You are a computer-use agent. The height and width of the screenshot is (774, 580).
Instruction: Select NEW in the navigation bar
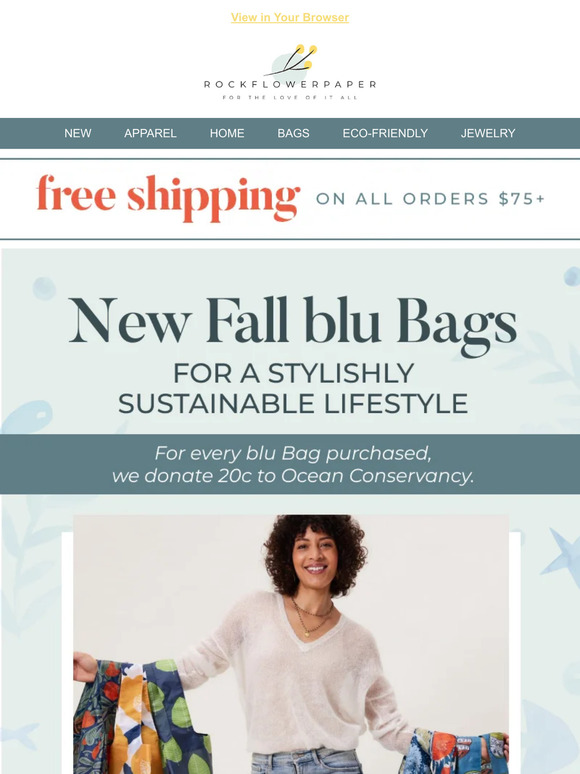pos(77,133)
